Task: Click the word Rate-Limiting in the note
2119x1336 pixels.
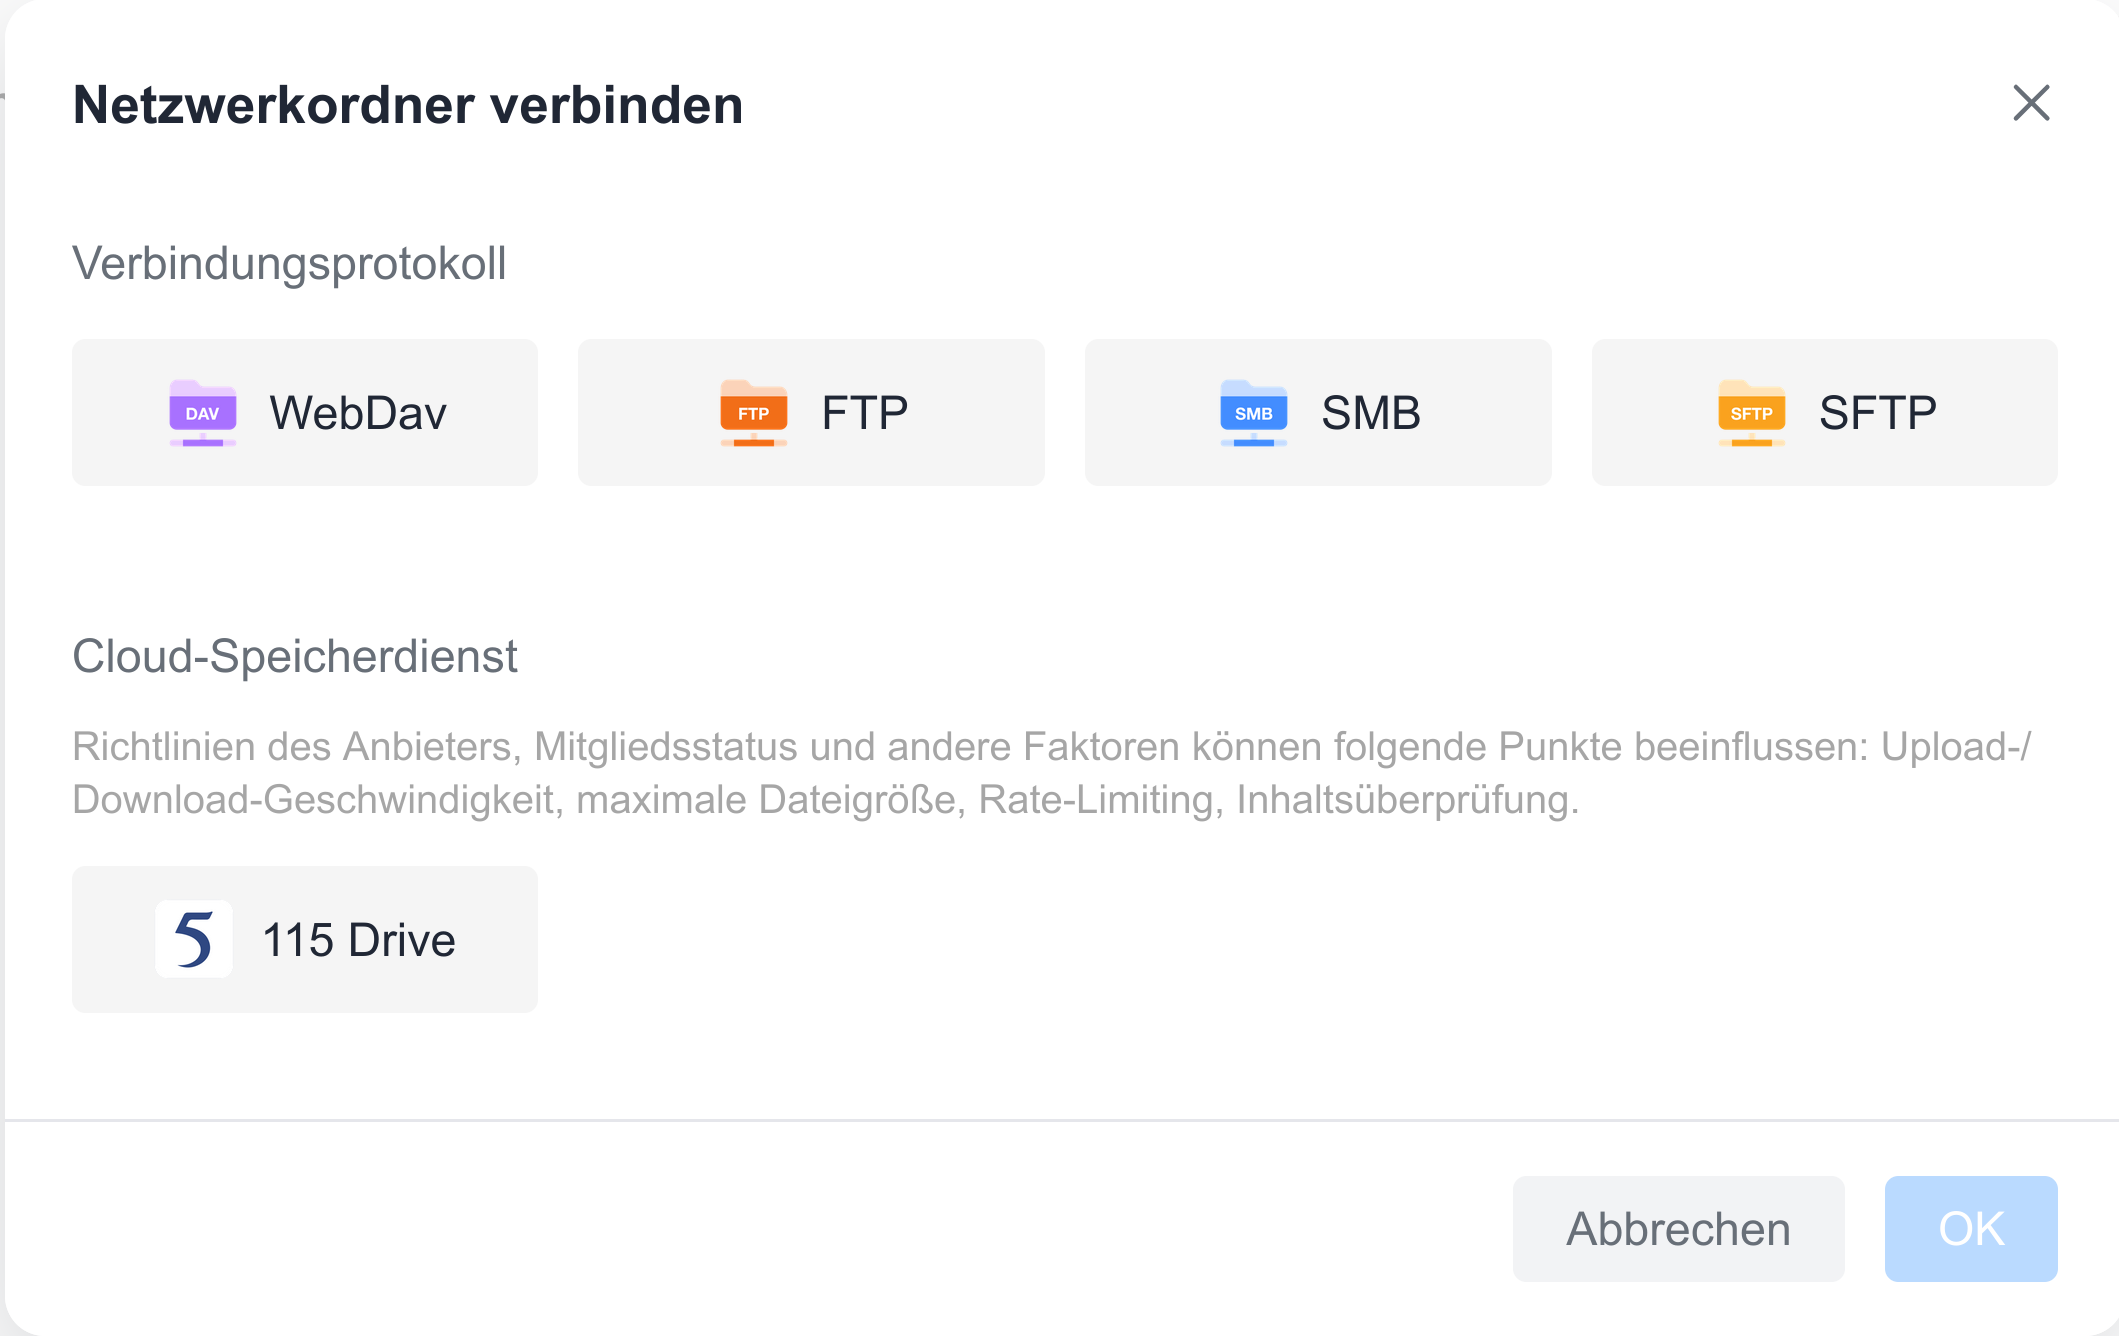Action: click(1095, 800)
